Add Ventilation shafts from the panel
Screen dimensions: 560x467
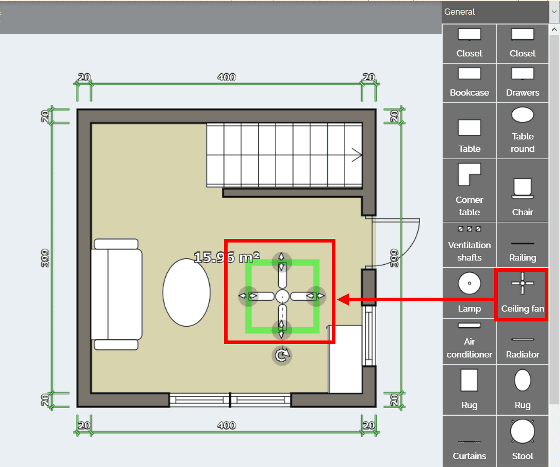(x=469, y=245)
